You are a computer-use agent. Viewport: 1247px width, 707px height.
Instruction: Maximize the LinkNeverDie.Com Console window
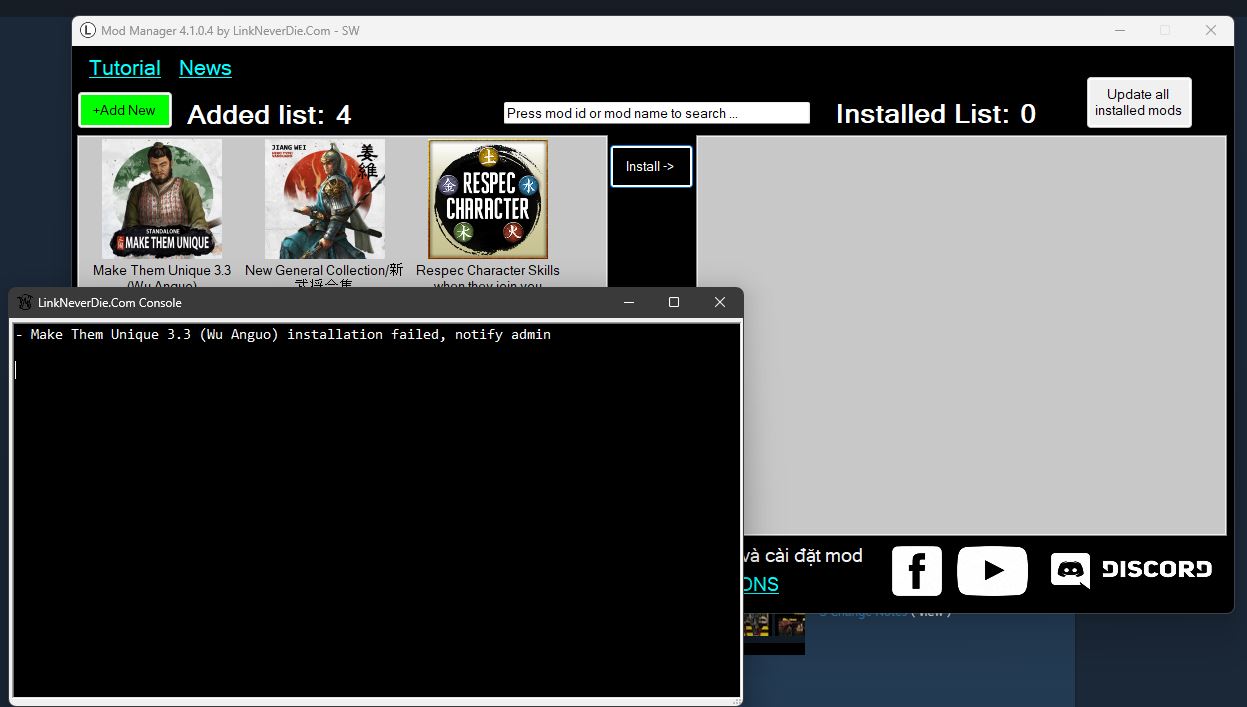coord(674,302)
